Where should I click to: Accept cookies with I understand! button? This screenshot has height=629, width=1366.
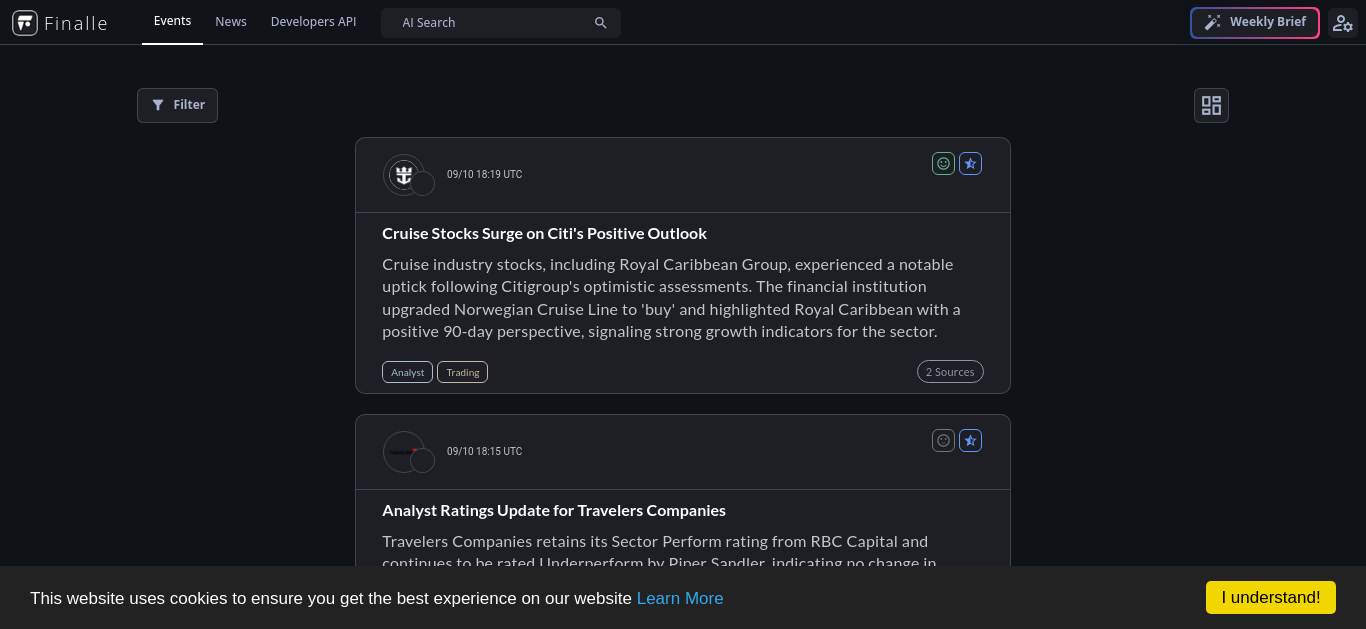pyautogui.click(x=1271, y=597)
